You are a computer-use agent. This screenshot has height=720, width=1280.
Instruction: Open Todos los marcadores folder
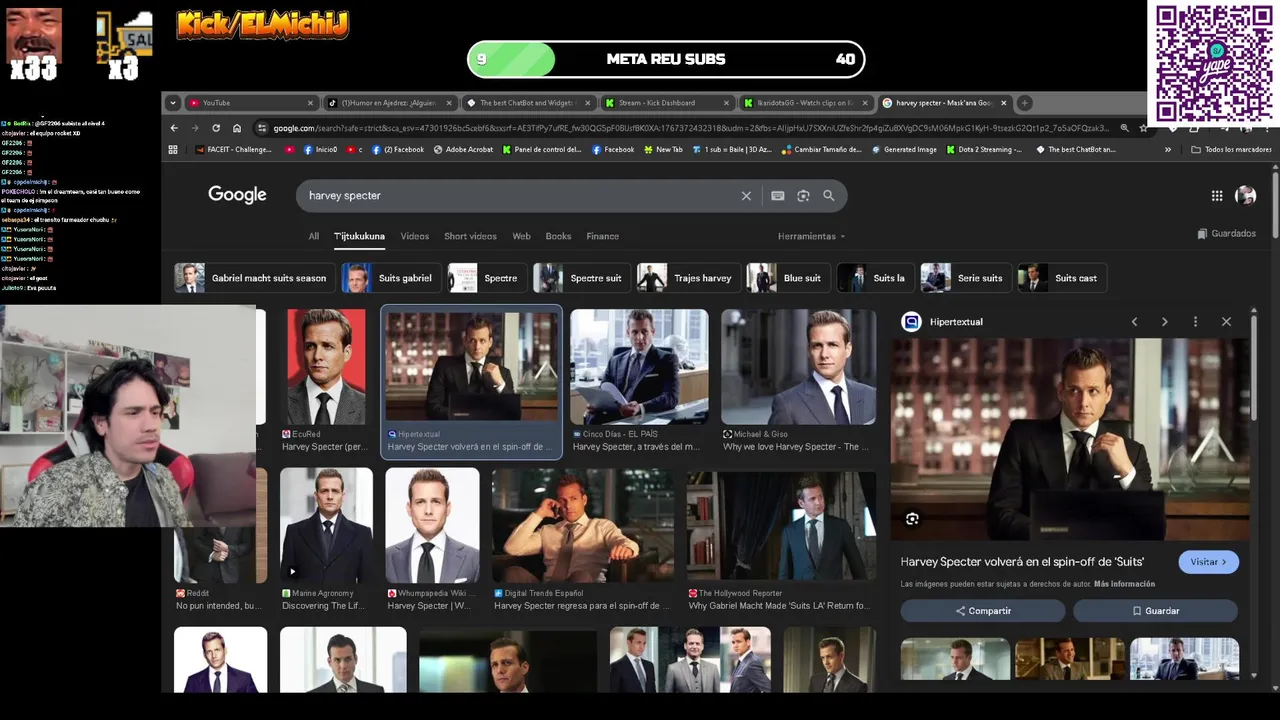coord(1231,149)
